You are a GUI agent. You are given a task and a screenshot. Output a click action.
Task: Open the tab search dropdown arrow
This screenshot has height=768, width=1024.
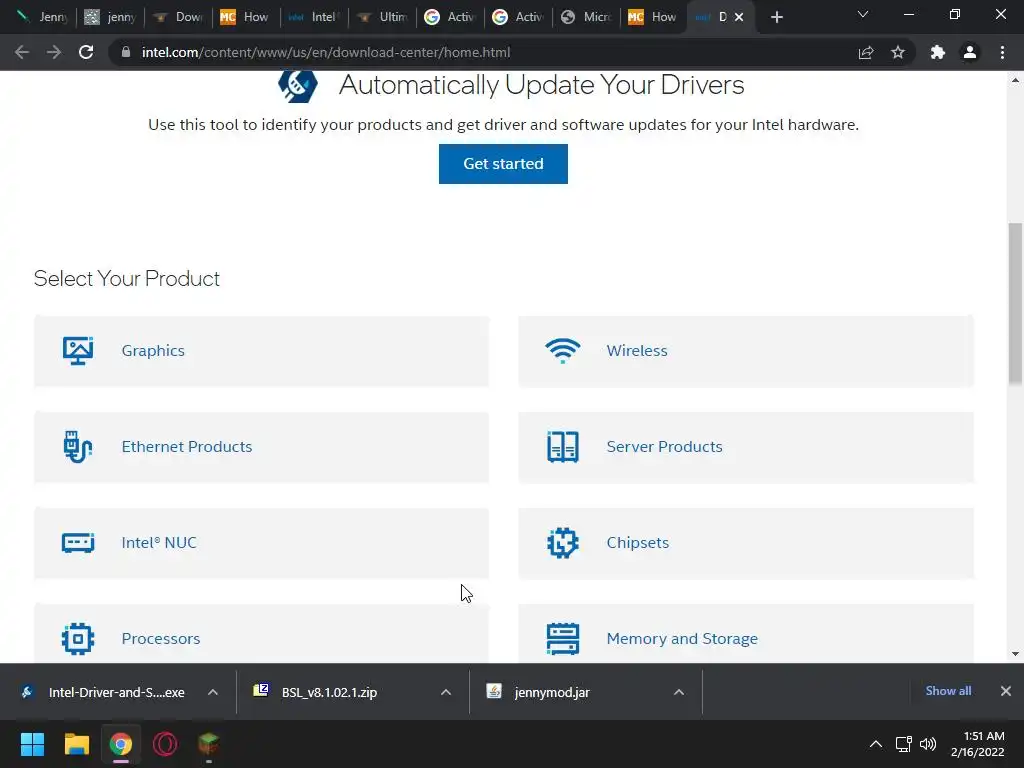point(863,14)
